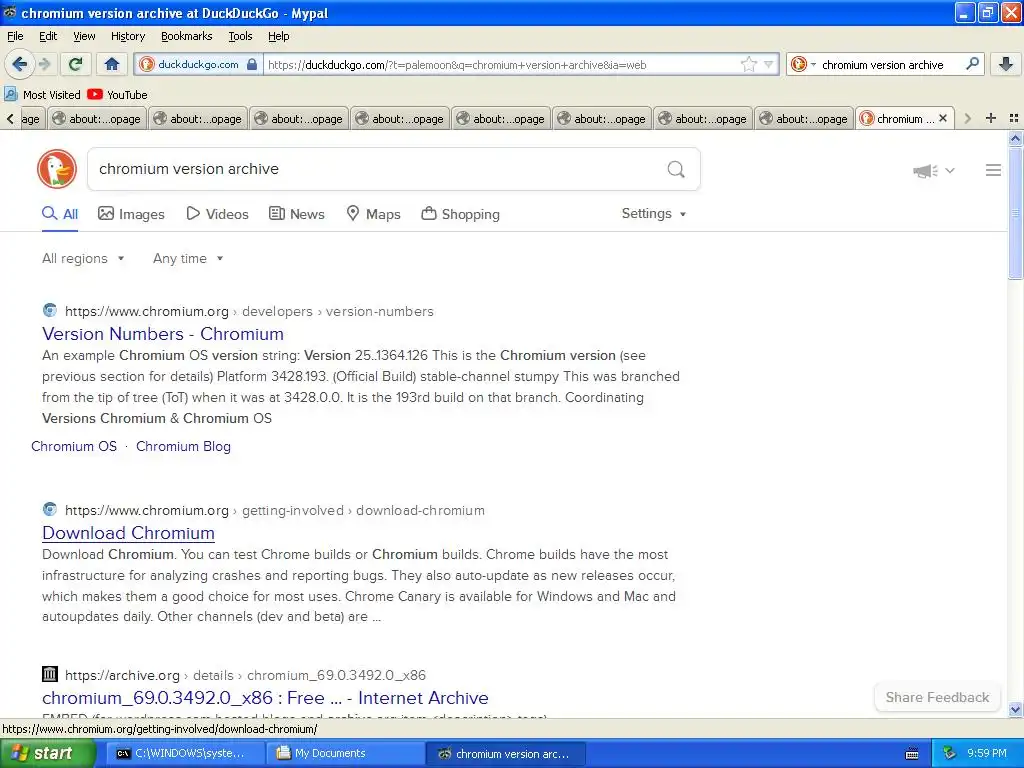Viewport: 1024px width, 768px height.
Task: Click the search magnifier in DuckDuckGo box
Action: pos(676,170)
